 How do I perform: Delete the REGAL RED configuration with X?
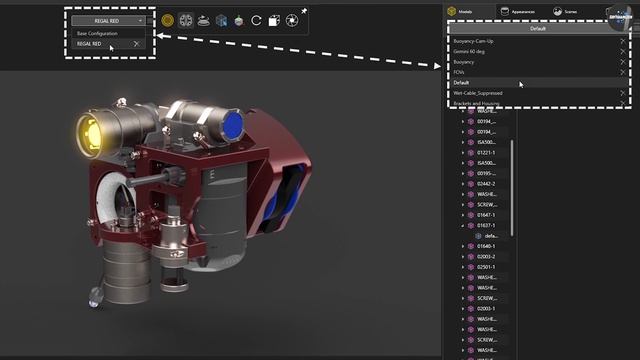(x=136, y=44)
